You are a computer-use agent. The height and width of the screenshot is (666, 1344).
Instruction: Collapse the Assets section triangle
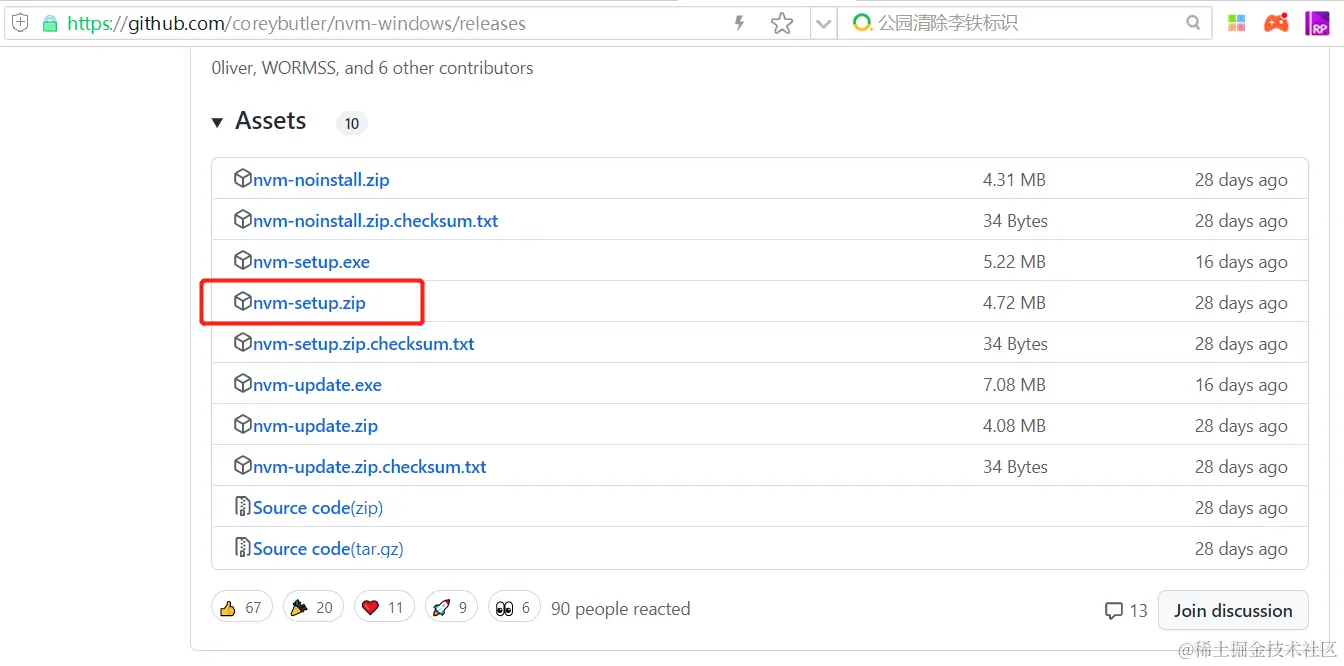pos(217,123)
